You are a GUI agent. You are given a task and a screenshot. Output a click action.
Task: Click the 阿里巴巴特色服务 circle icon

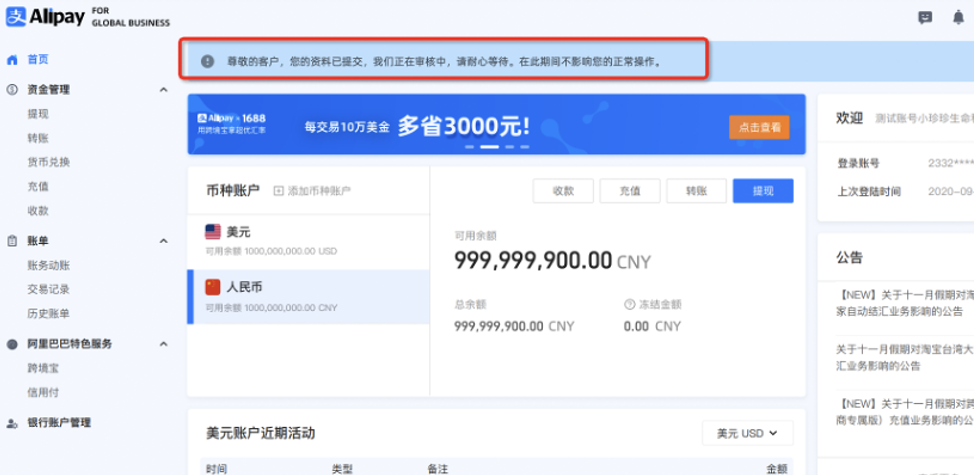tap(12, 344)
